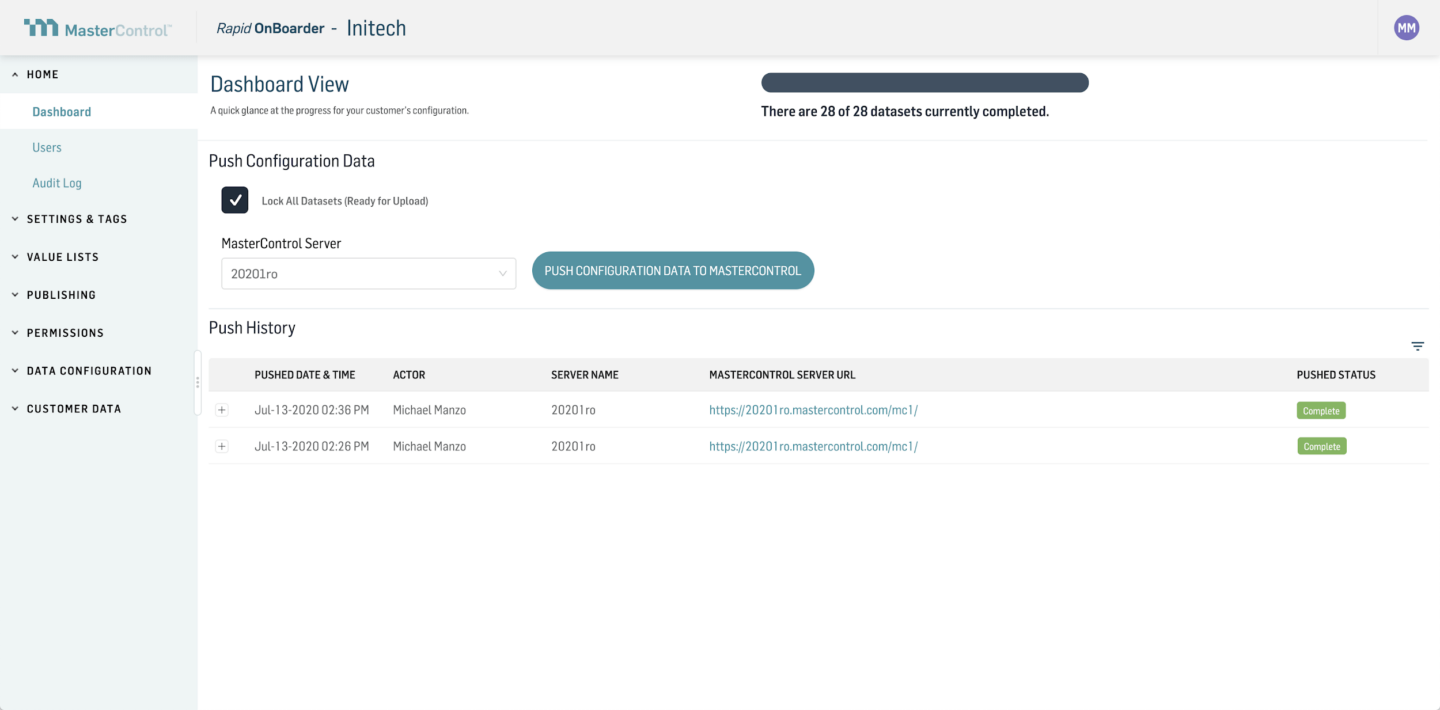Click the green Complete status badge on first row
The height and width of the screenshot is (710, 1440).
point(1321,410)
